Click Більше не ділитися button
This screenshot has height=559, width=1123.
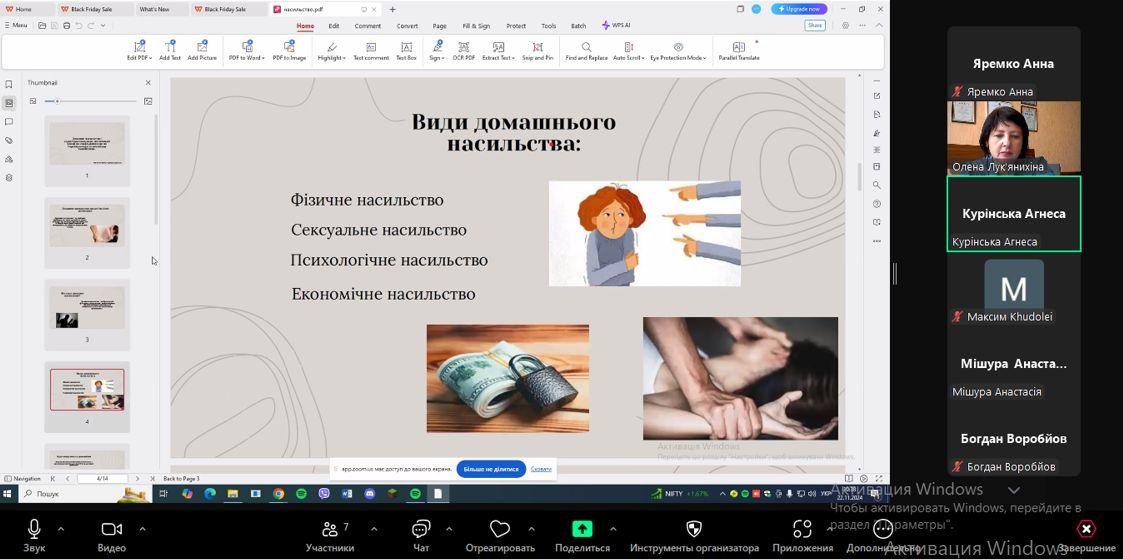point(491,469)
